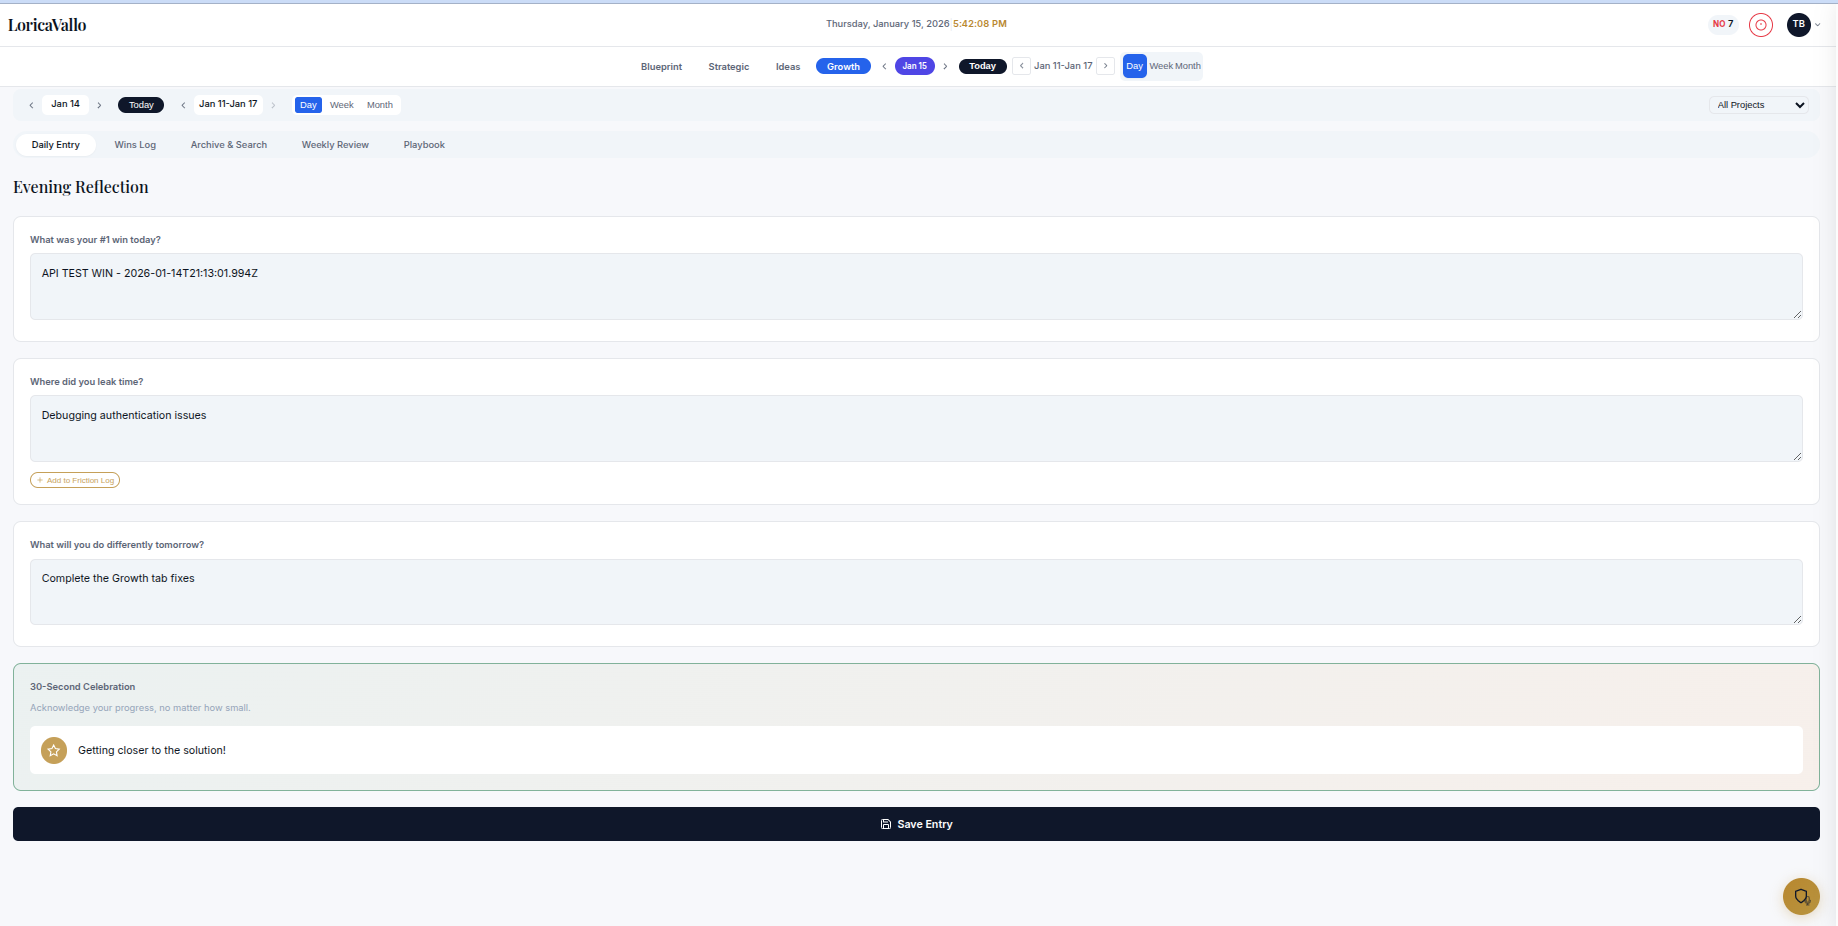The image size is (1838, 926).
Task: Switch to Month view in sub-toolbar
Action: (379, 105)
